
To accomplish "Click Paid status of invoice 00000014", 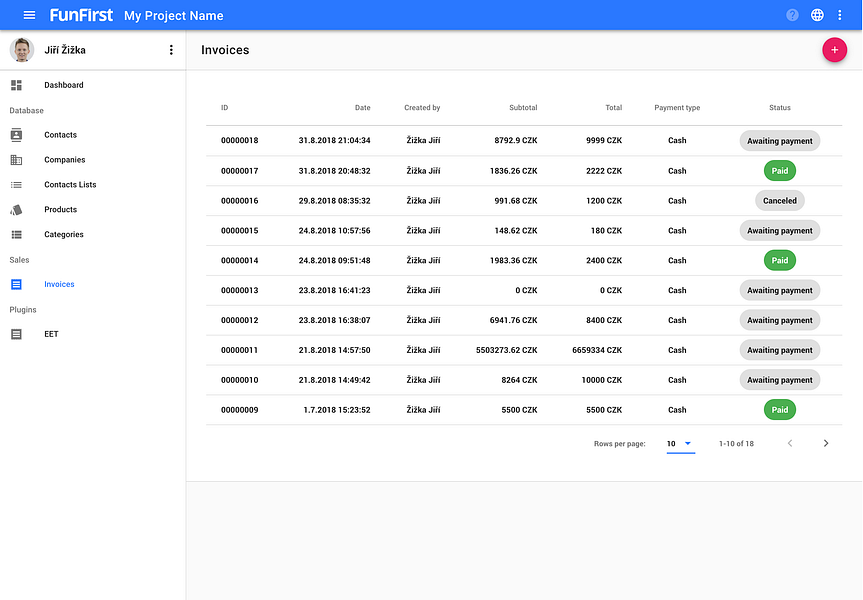I will 779,260.
